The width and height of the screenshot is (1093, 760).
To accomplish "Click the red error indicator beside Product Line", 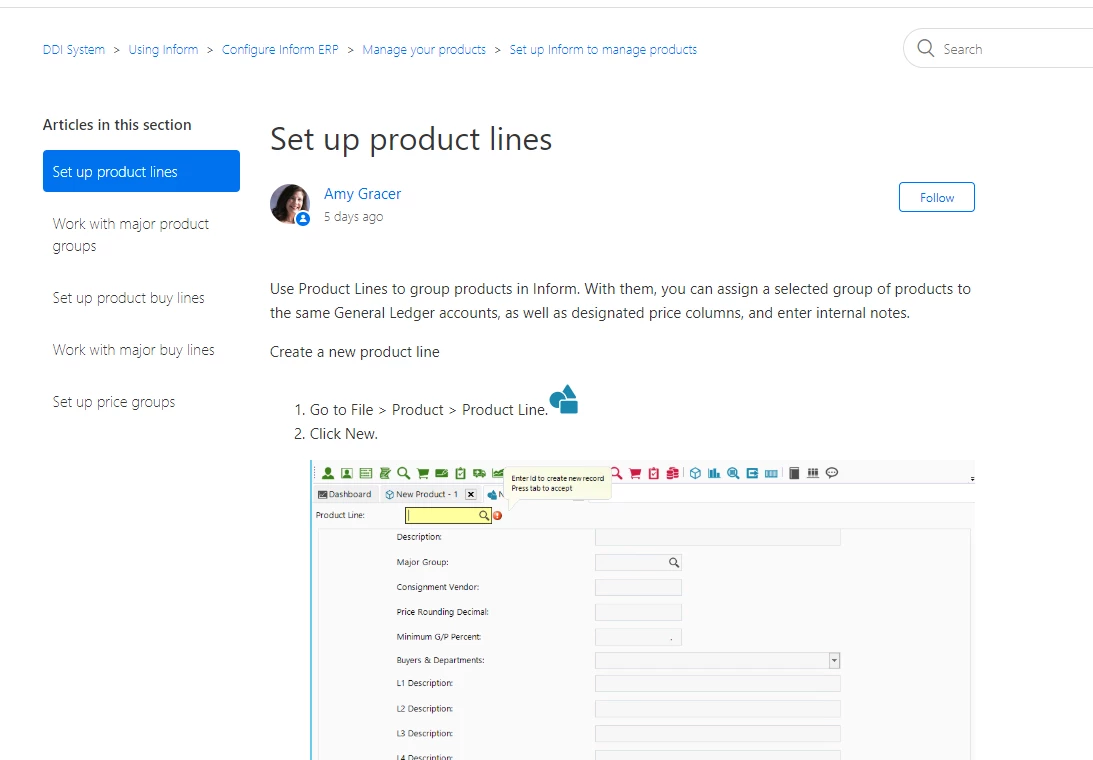I will 498,515.
